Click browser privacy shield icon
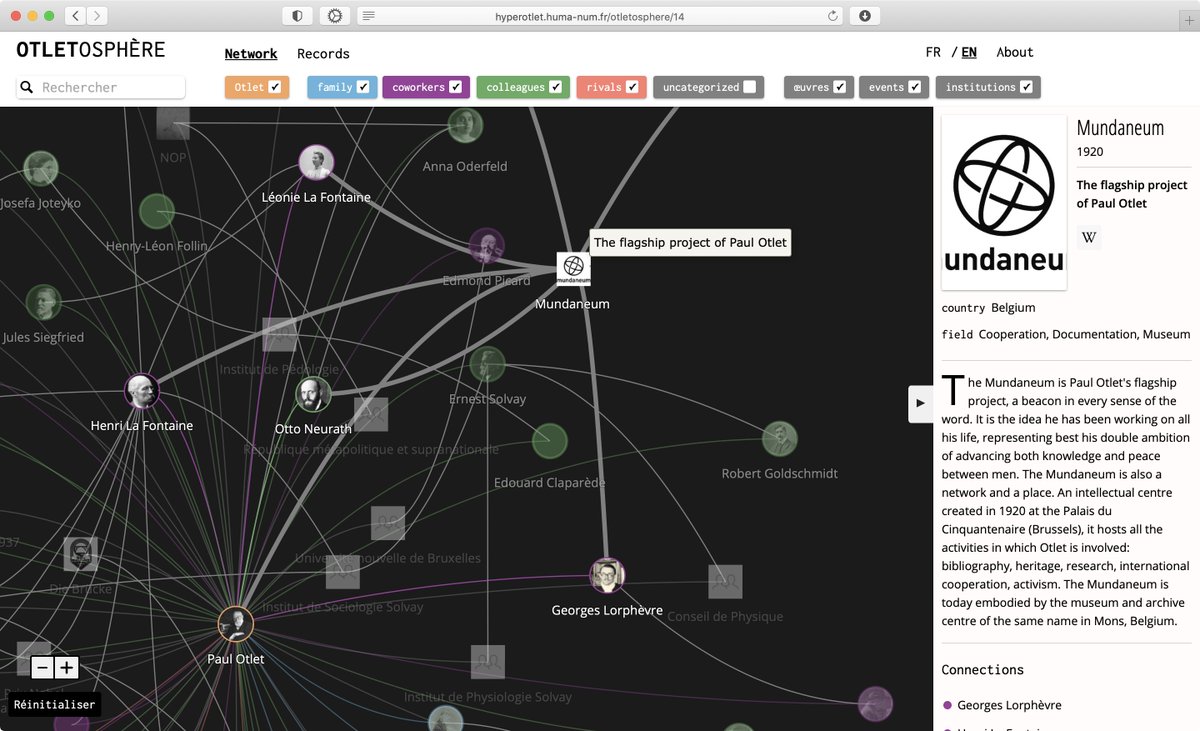The image size is (1200, 731). click(297, 16)
